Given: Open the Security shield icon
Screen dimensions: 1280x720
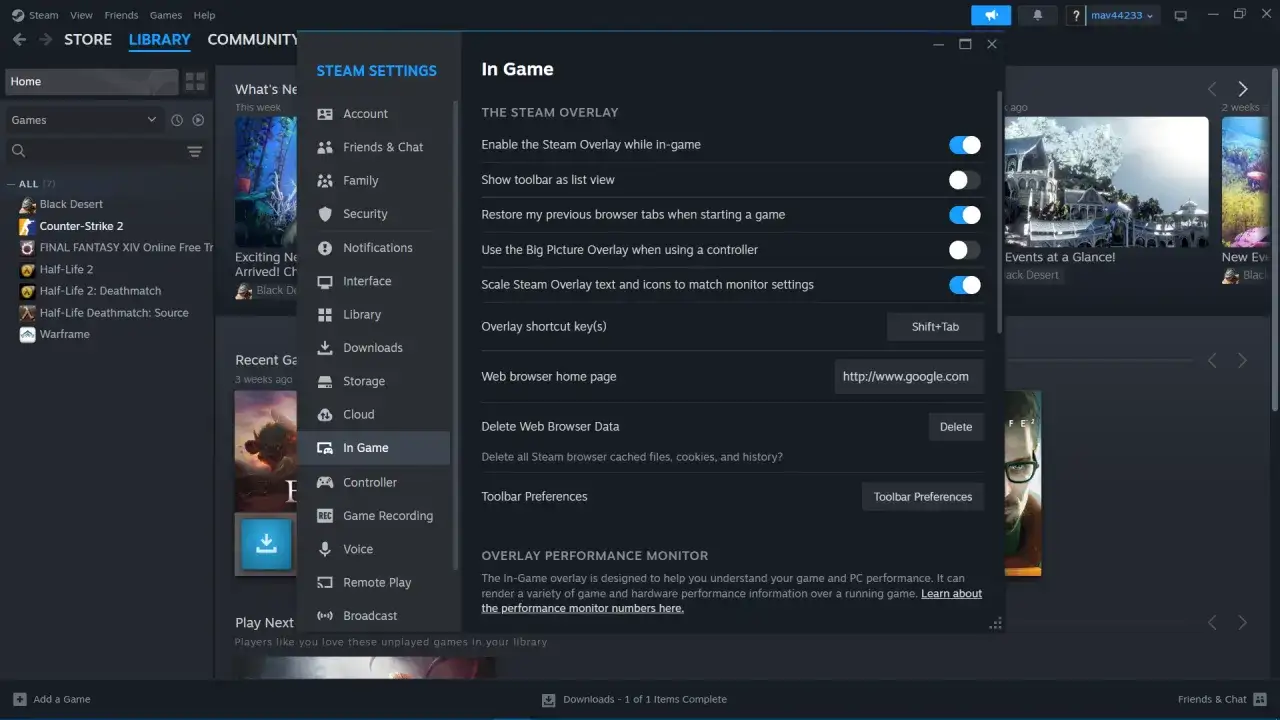Looking at the screenshot, I should tap(325, 214).
